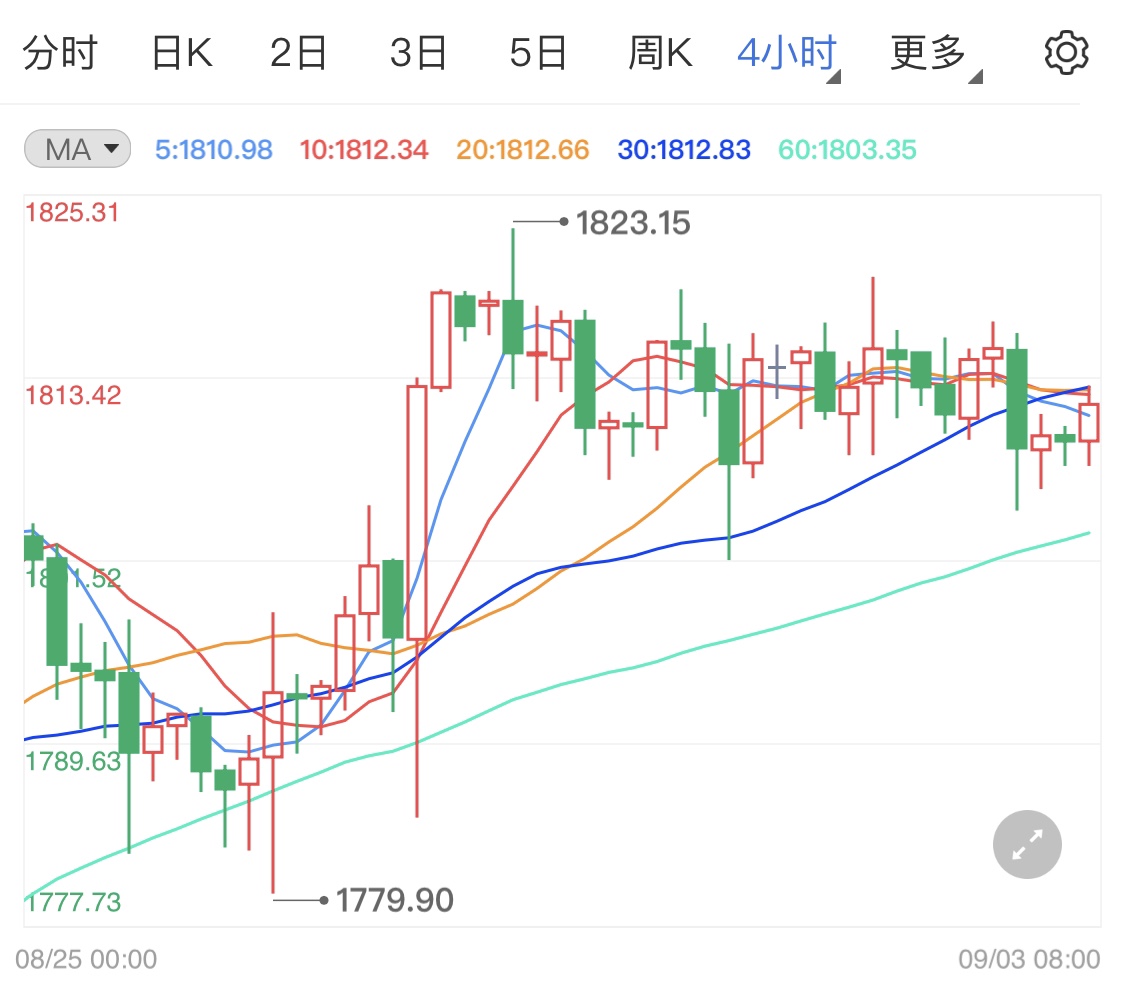The height and width of the screenshot is (988, 1125).
Task: Open chart settings gear icon
Action: coord(1066,52)
